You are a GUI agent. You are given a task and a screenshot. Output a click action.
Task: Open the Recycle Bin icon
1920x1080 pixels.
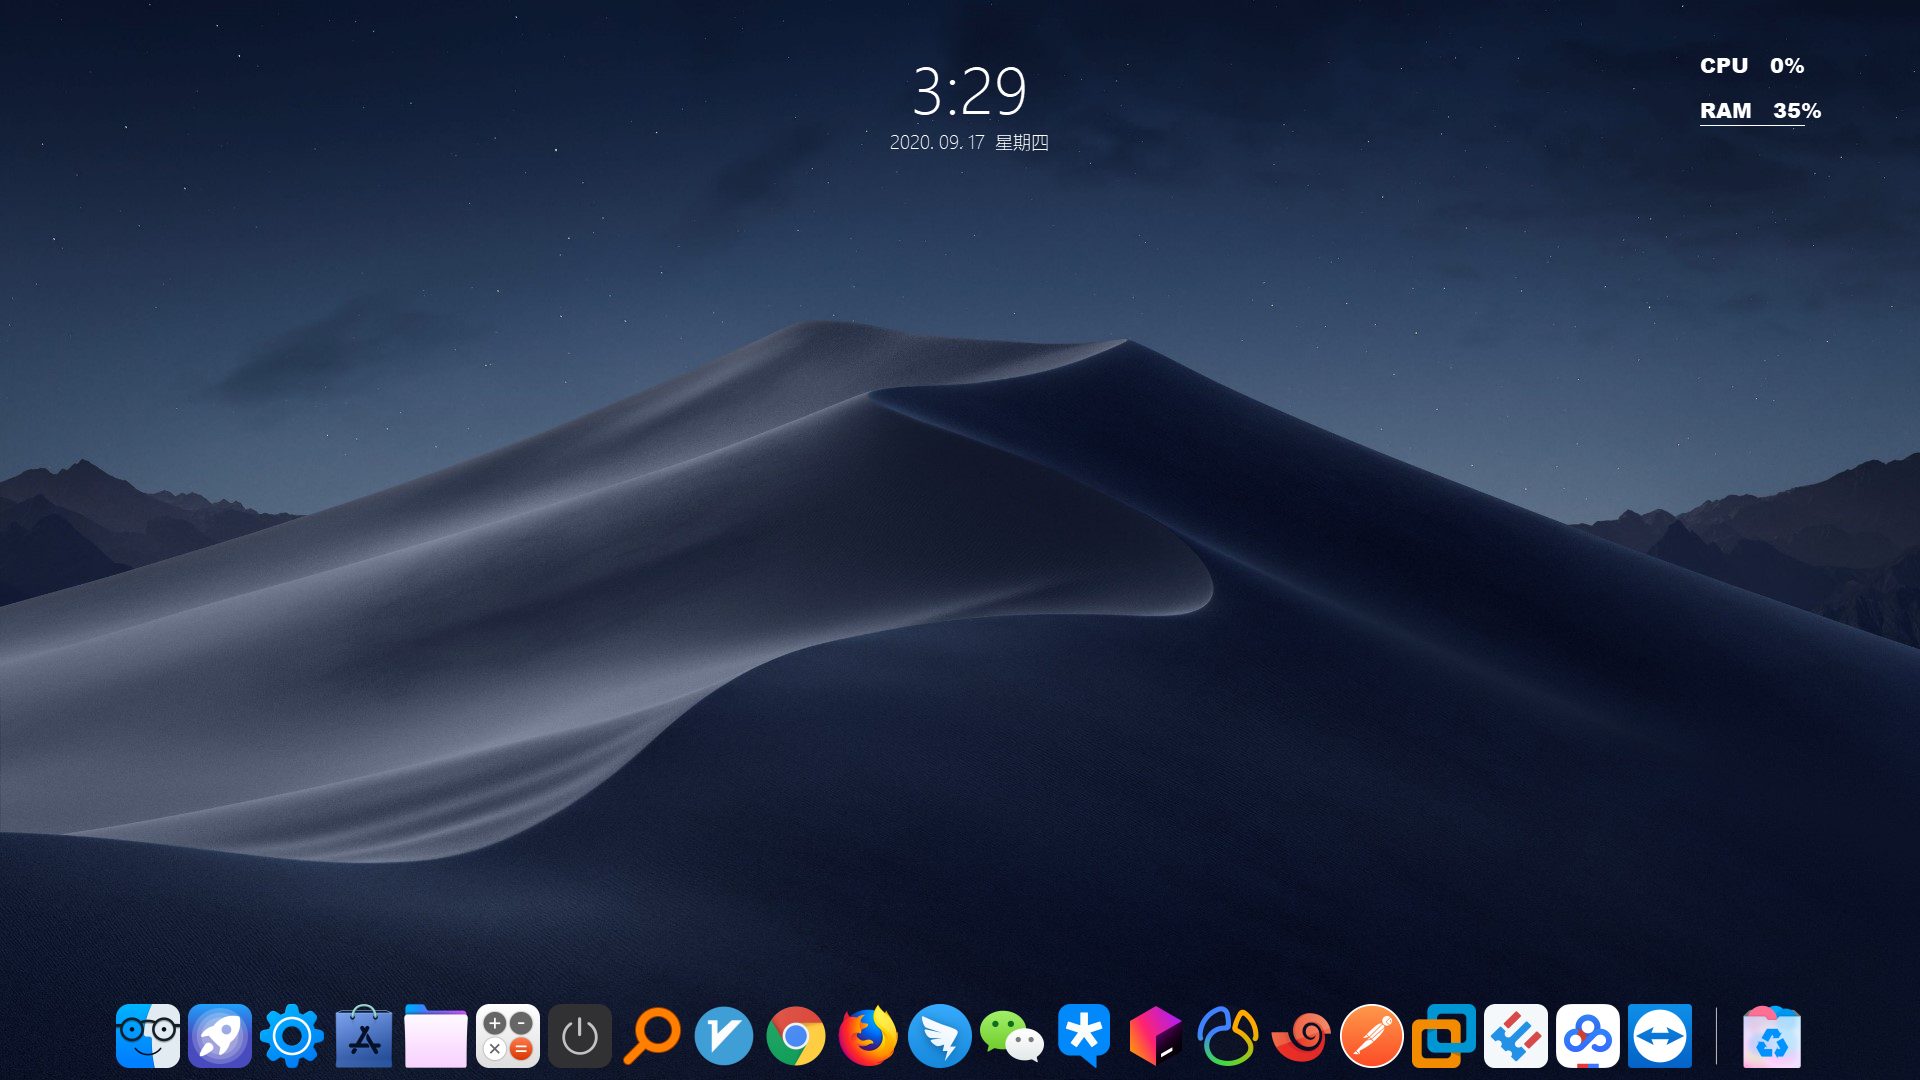click(1772, 1036)
